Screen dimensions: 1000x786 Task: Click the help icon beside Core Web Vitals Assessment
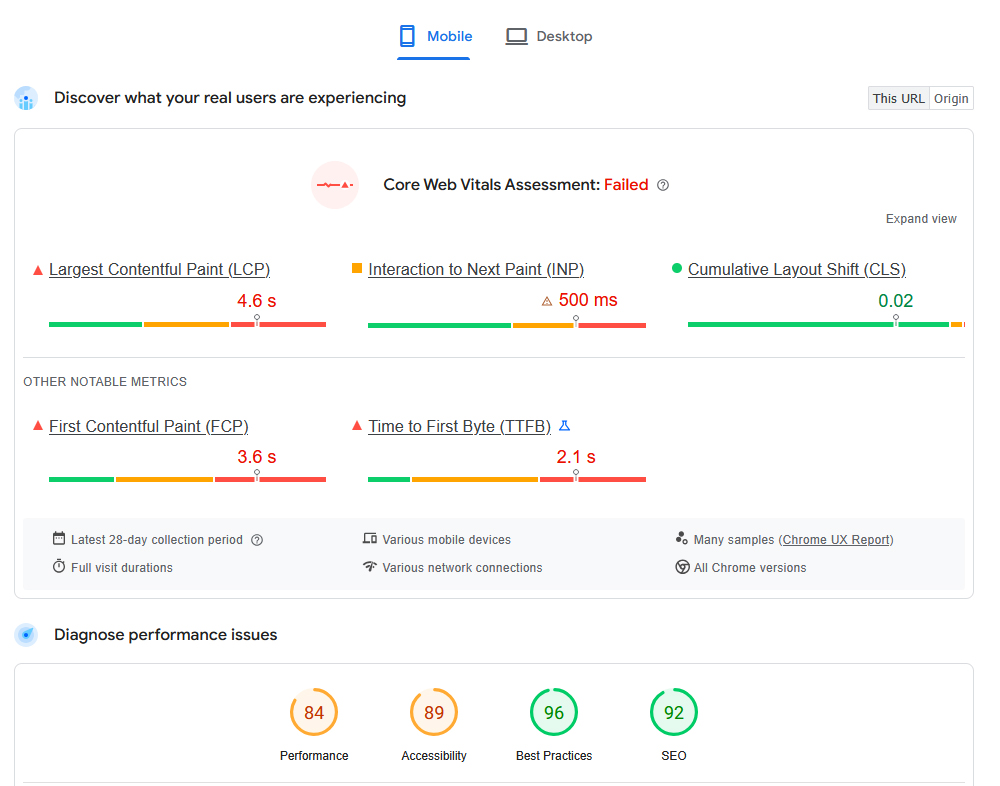pyautogui.click(x=663, y=185)
